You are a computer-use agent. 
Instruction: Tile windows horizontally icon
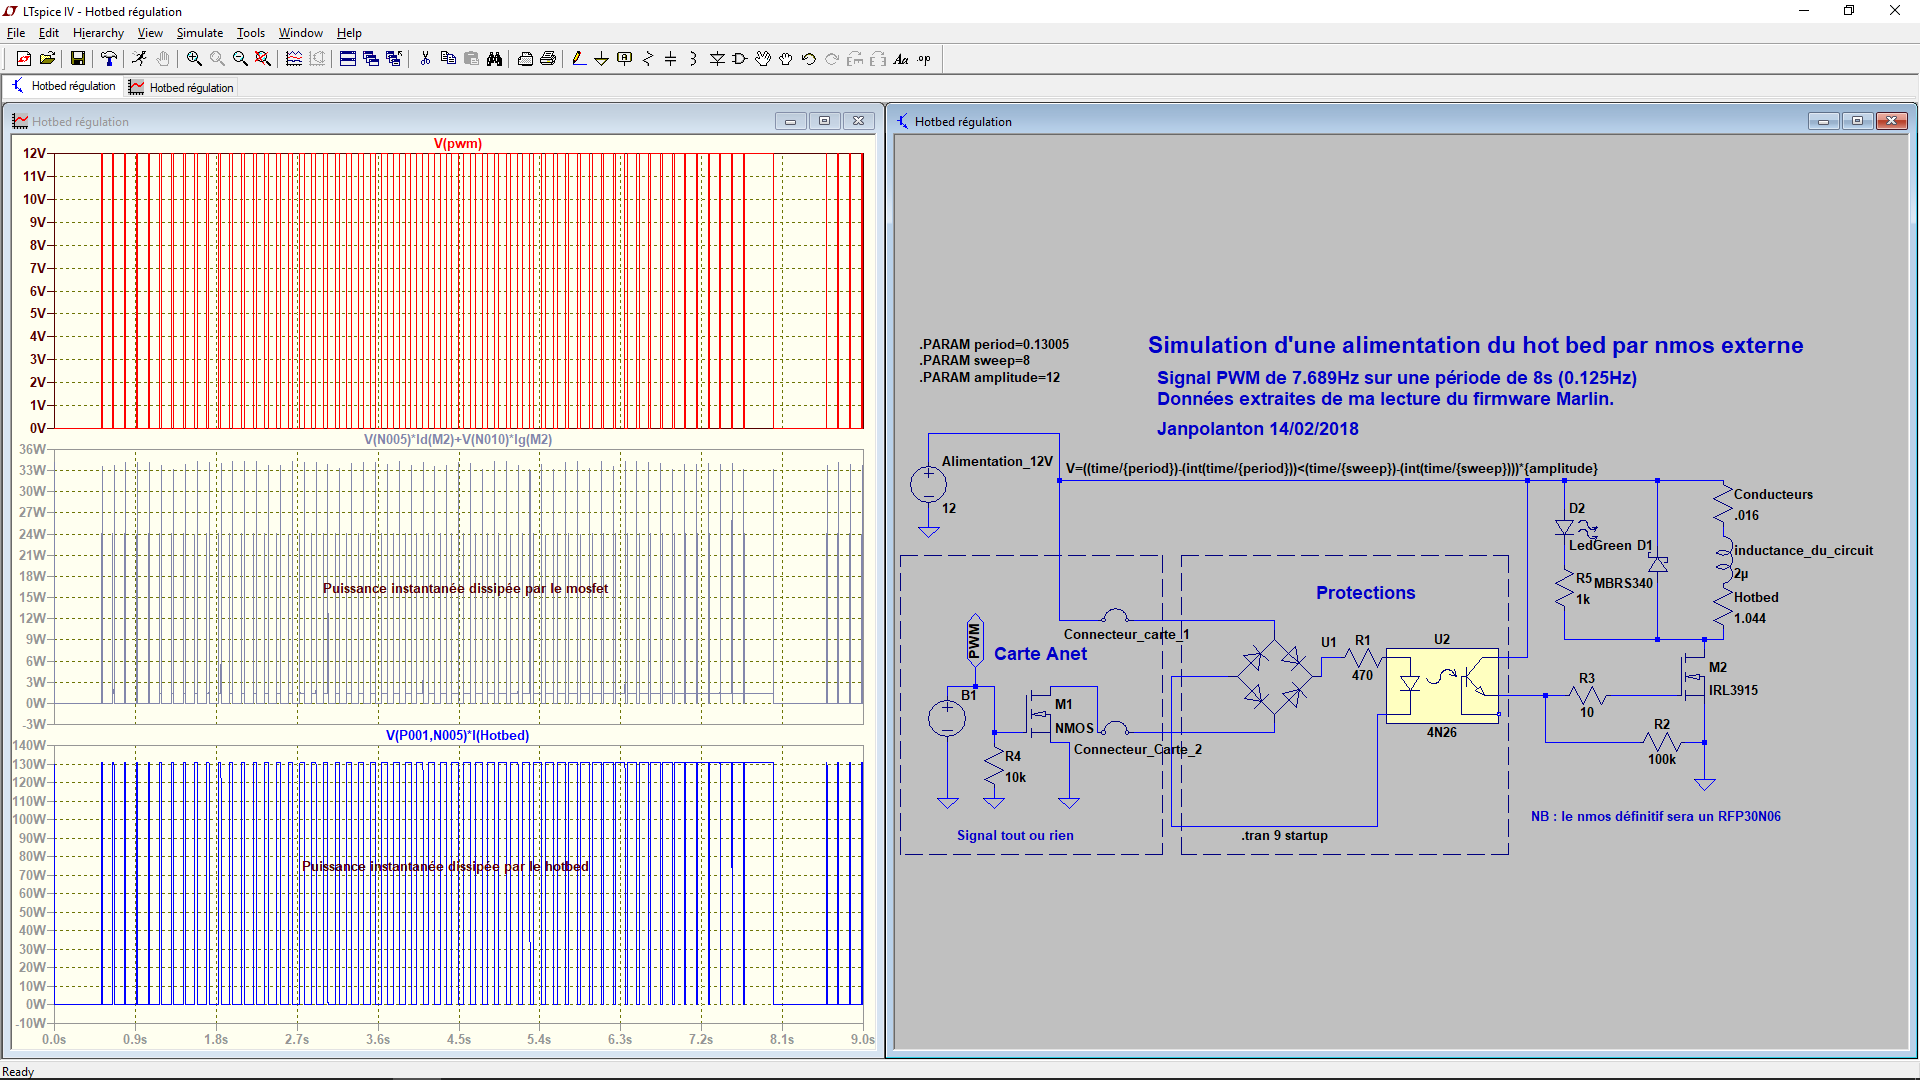pyautogui.click(x=348, y=59)
